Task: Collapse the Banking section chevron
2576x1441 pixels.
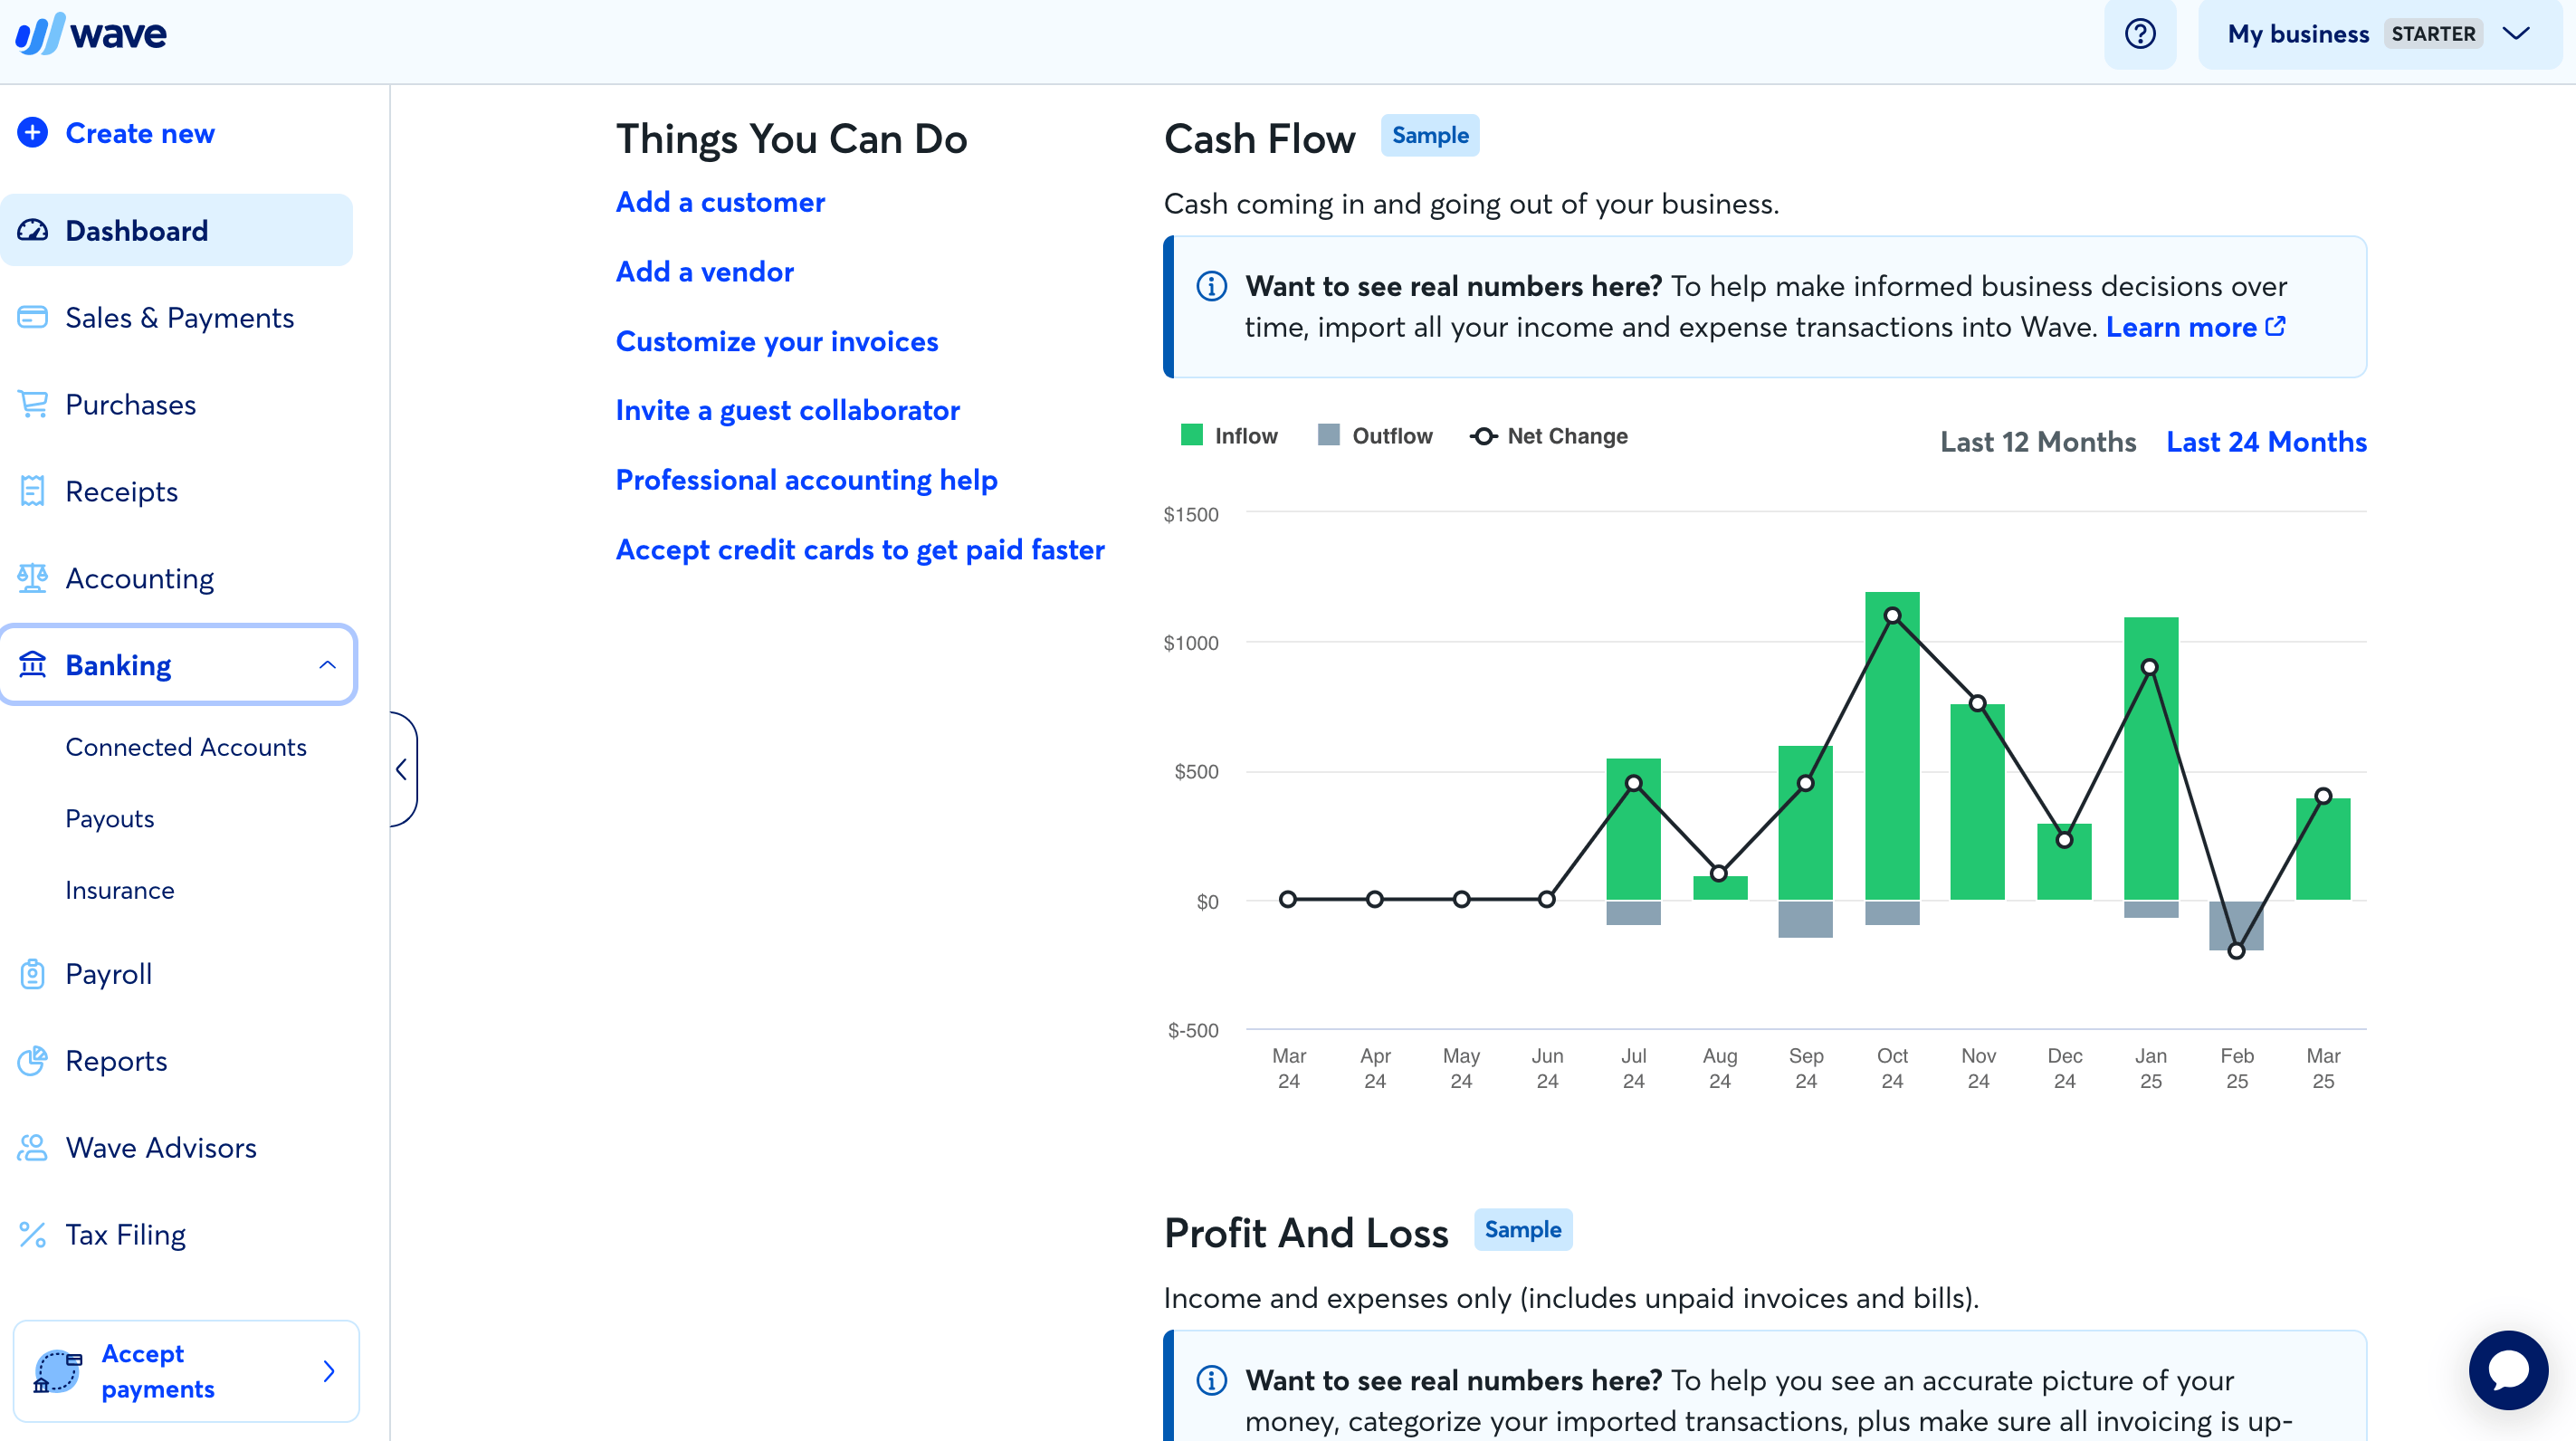Action: [328, 664]
